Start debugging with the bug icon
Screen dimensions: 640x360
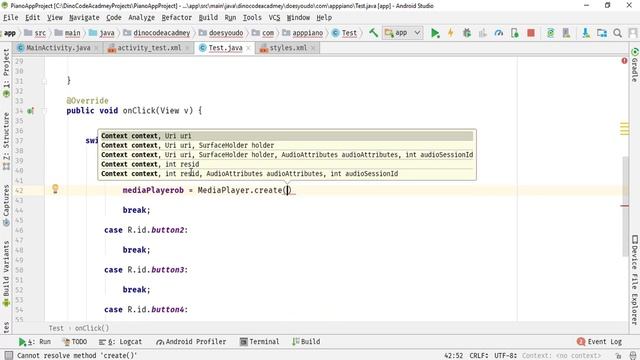(467, 33)
